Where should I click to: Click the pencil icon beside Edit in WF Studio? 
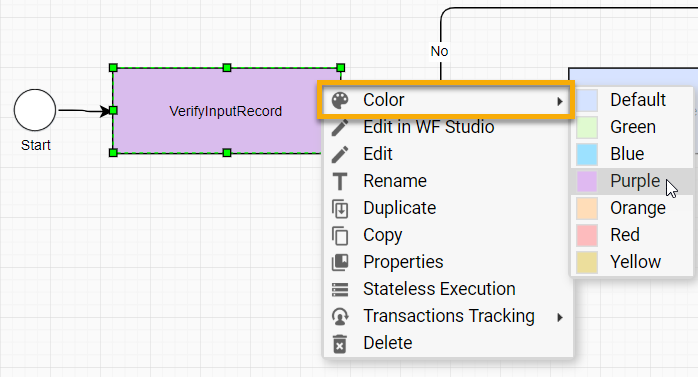[340, 127]
